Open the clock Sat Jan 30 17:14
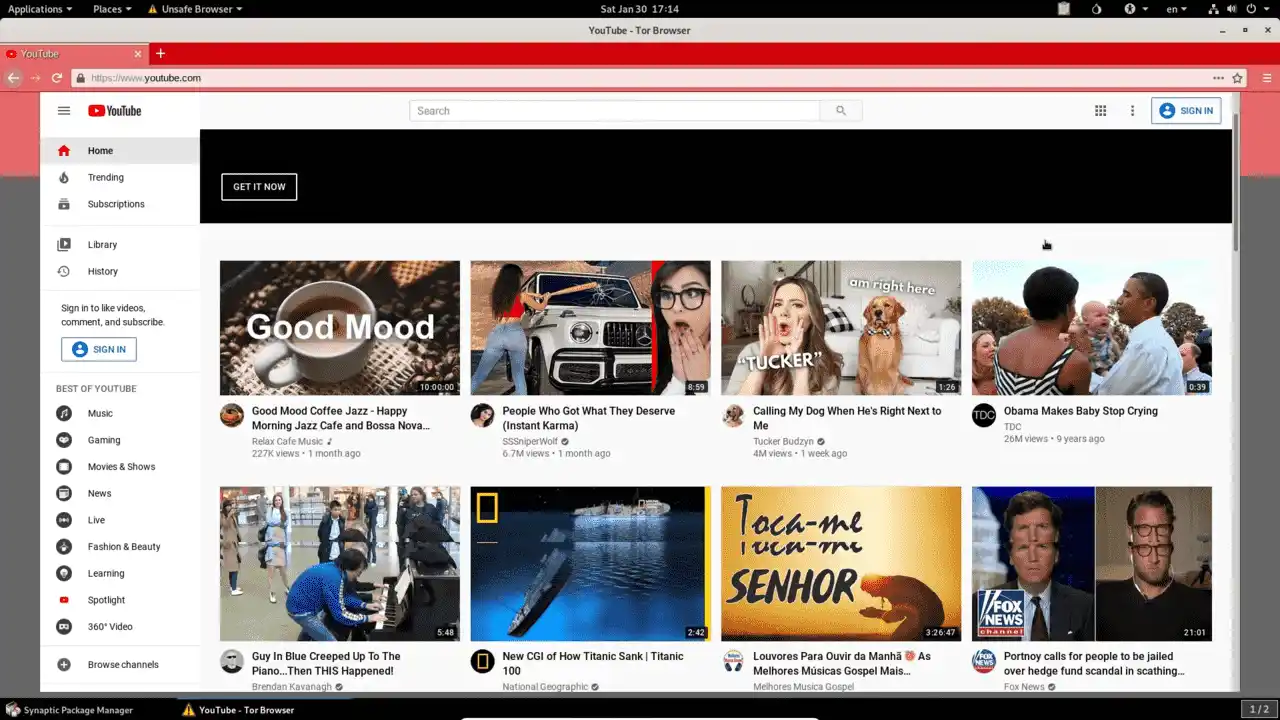The width and height of the screenshot is (1280, 720). tap(639, 9)
